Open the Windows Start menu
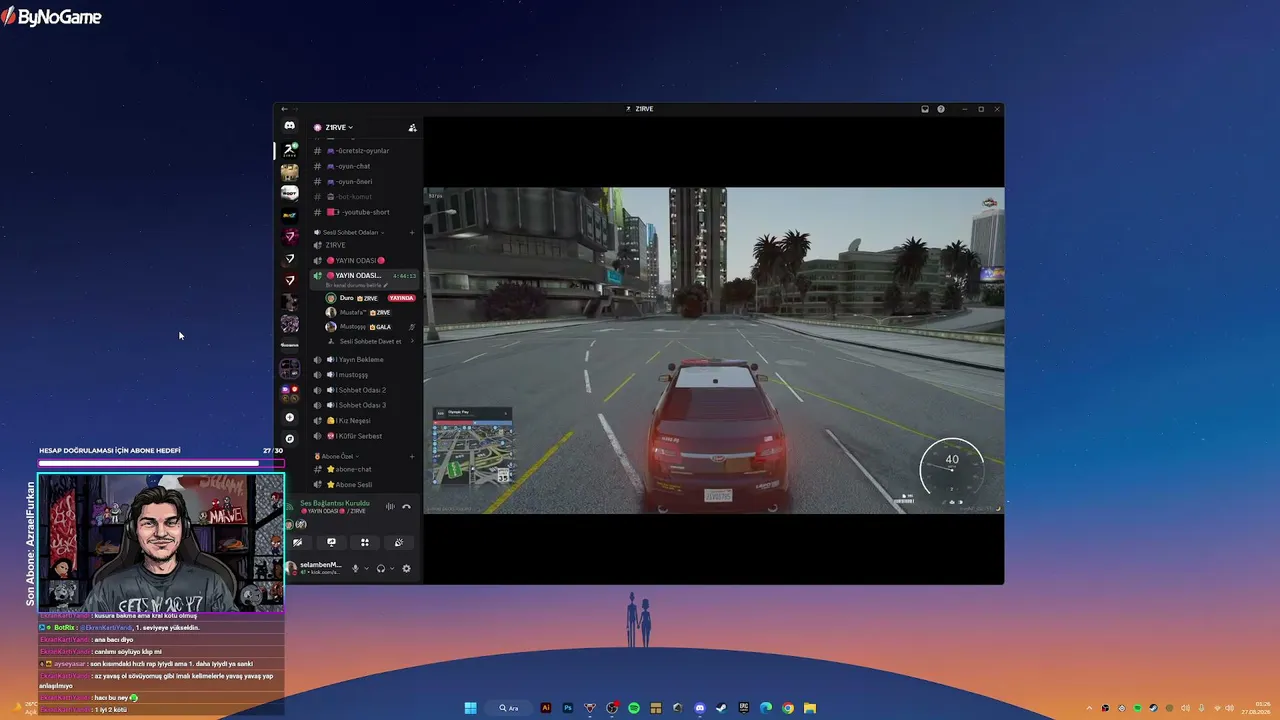 click(470, 708)
